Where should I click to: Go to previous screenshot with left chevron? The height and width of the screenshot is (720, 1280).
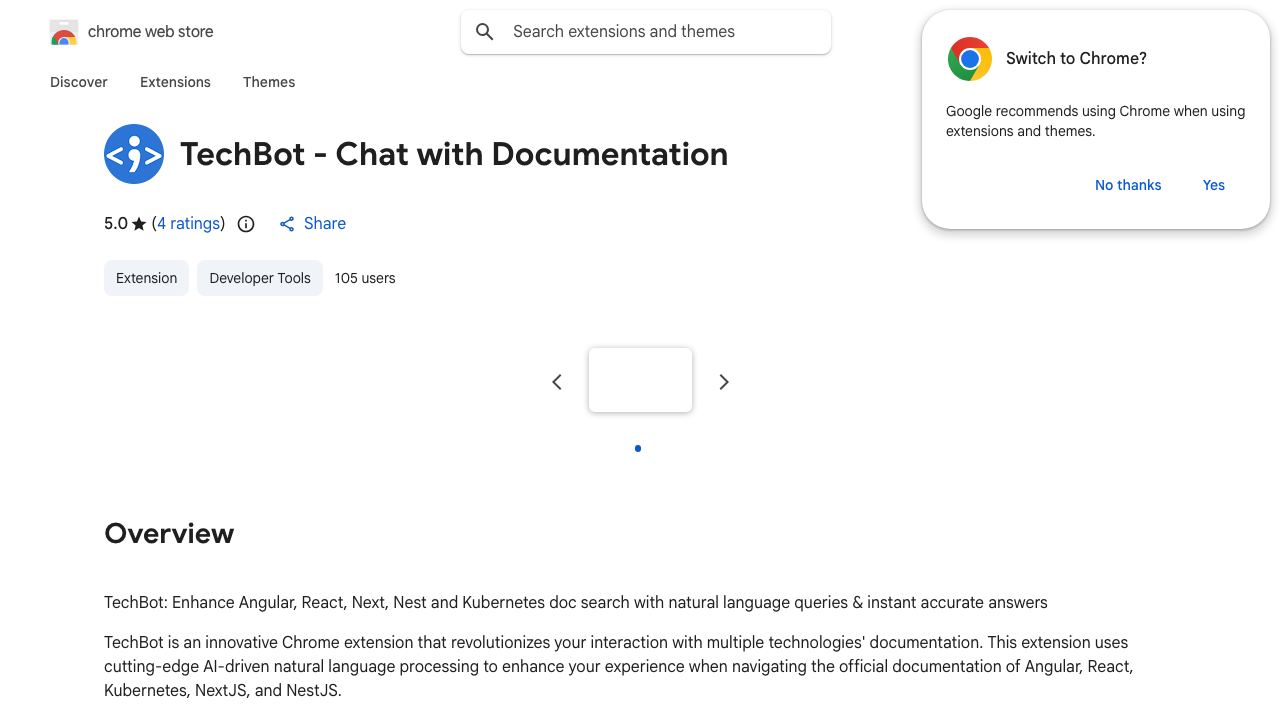tap(557, 382)
